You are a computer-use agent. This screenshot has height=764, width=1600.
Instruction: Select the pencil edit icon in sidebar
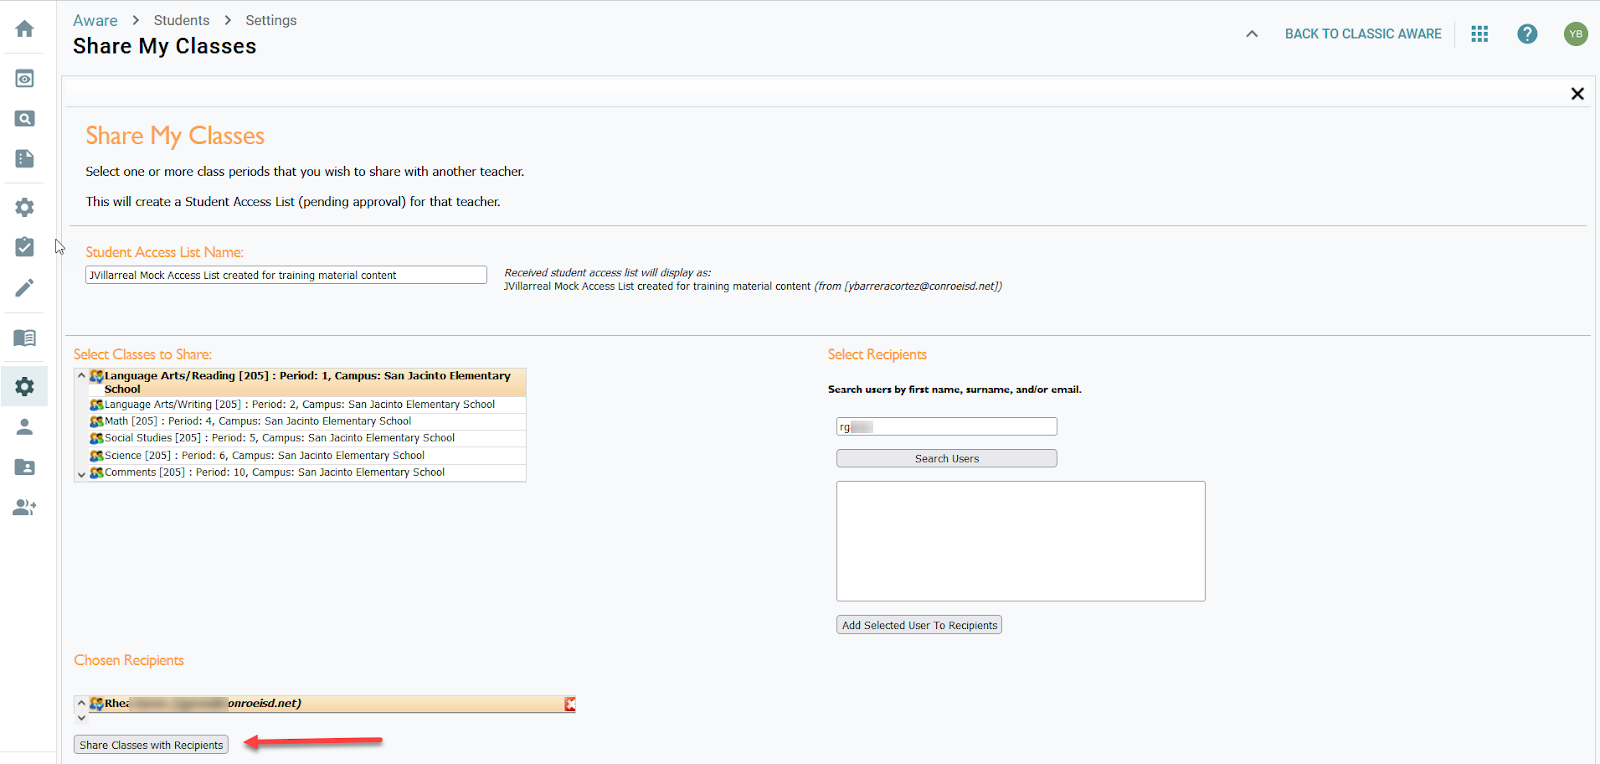25,288
